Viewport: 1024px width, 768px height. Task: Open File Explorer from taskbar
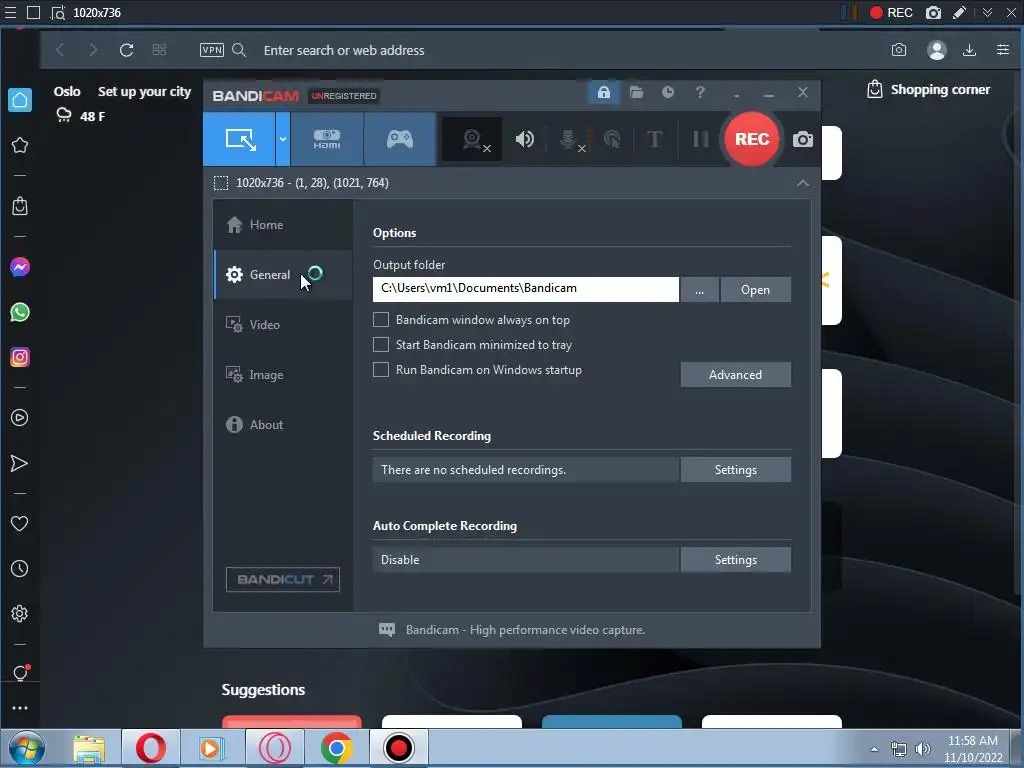tap(89, 748)
